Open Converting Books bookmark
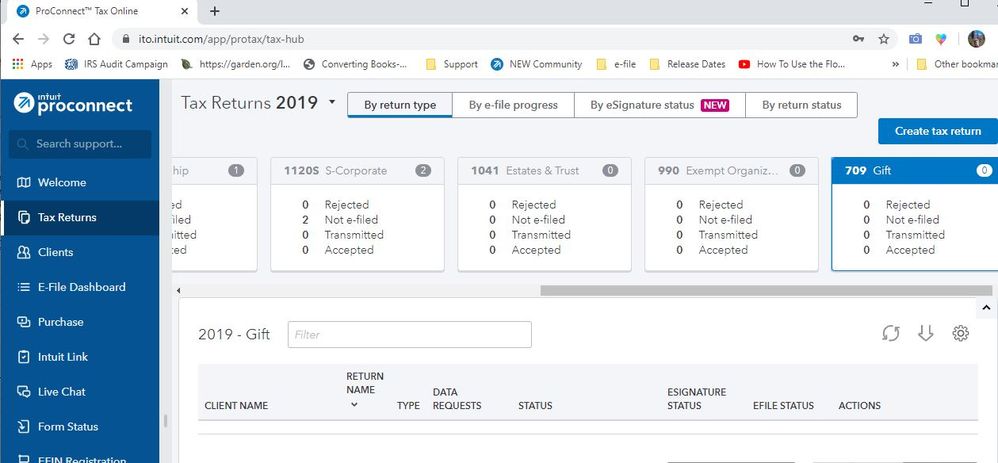The image size is (998, 463). (356, 64)
